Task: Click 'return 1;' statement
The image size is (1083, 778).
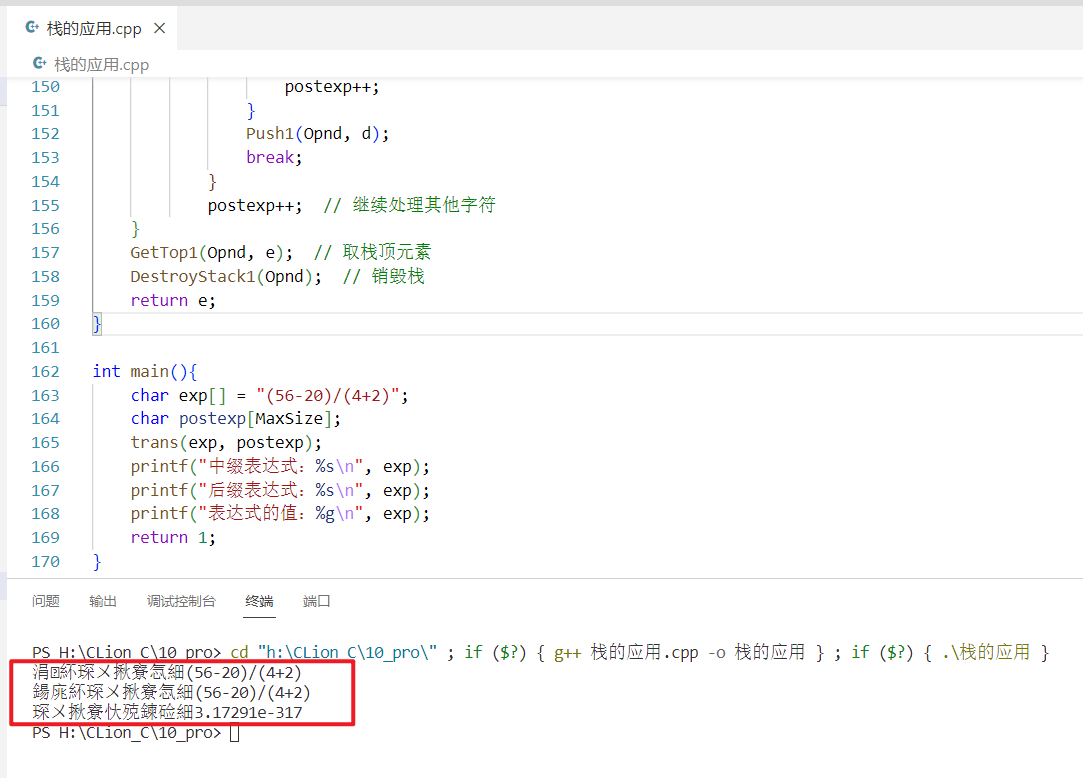Action: point(173,538)
